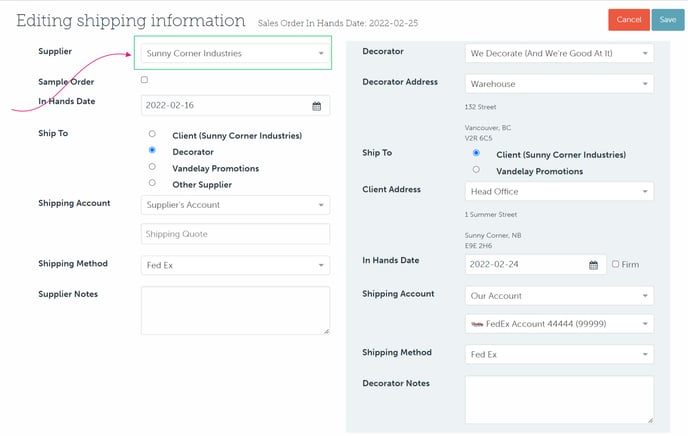688x436 pixels.
Task: Expand the decorator Shipping Method Fed Ex dropdown
Action: (x=559, y=354)
